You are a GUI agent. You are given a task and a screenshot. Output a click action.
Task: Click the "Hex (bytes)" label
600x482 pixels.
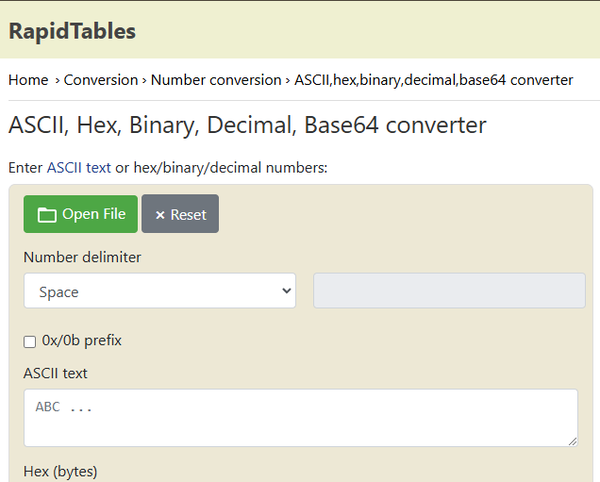point(60,471)
